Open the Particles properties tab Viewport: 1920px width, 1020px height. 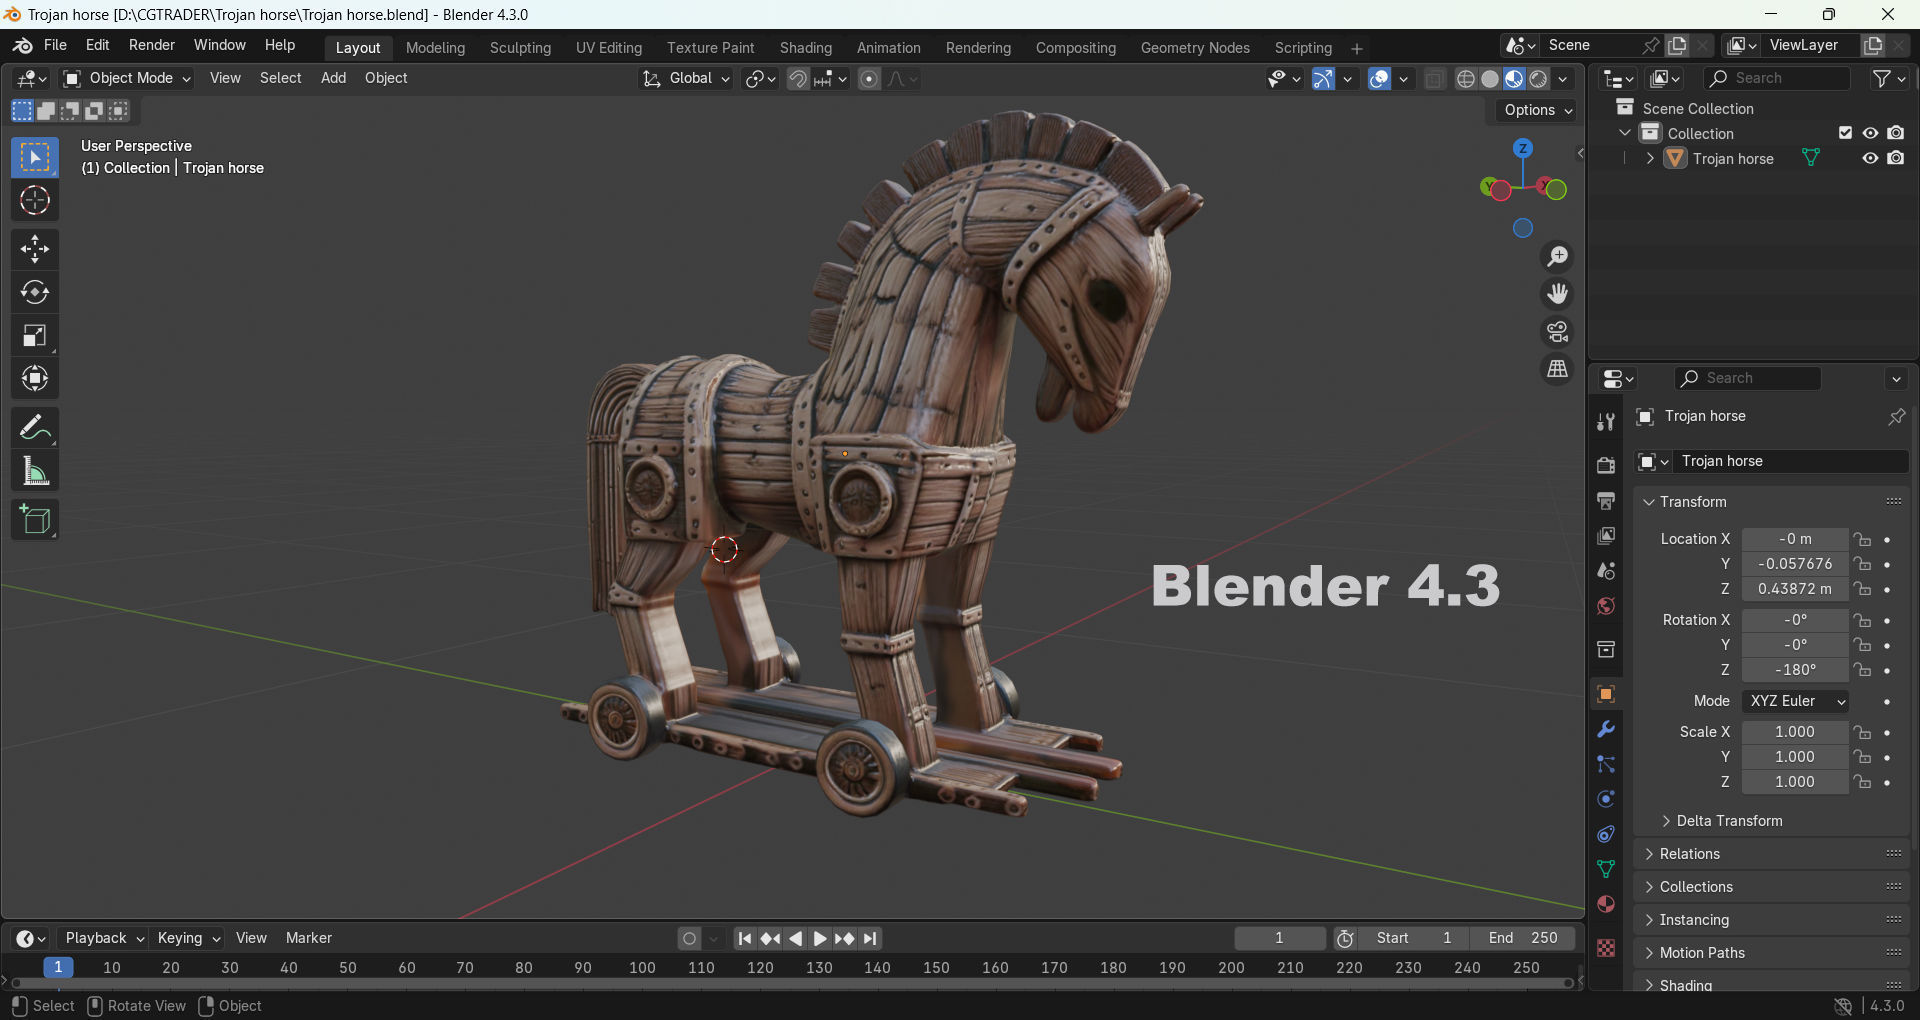(x=1606, y=764)
